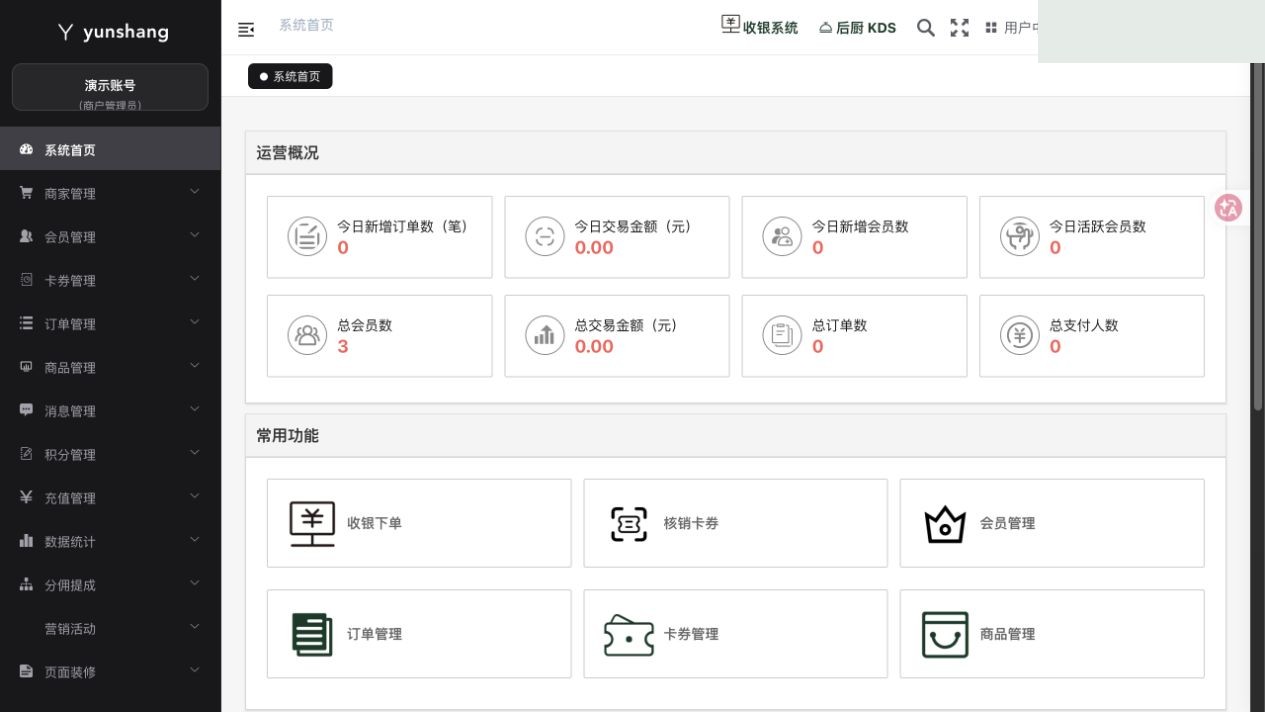Viewport: 1265px width, 712px height.
Task: Click the 今日活跃会员数 icon
Action: click(x=1020, y=237)
